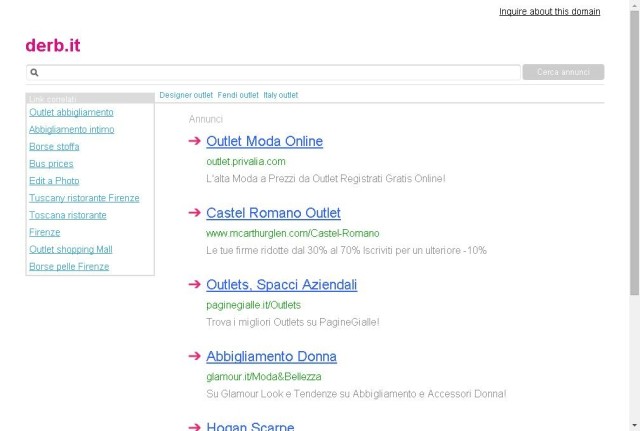Select the Italy outlet tab link

(x=280, y=95)
